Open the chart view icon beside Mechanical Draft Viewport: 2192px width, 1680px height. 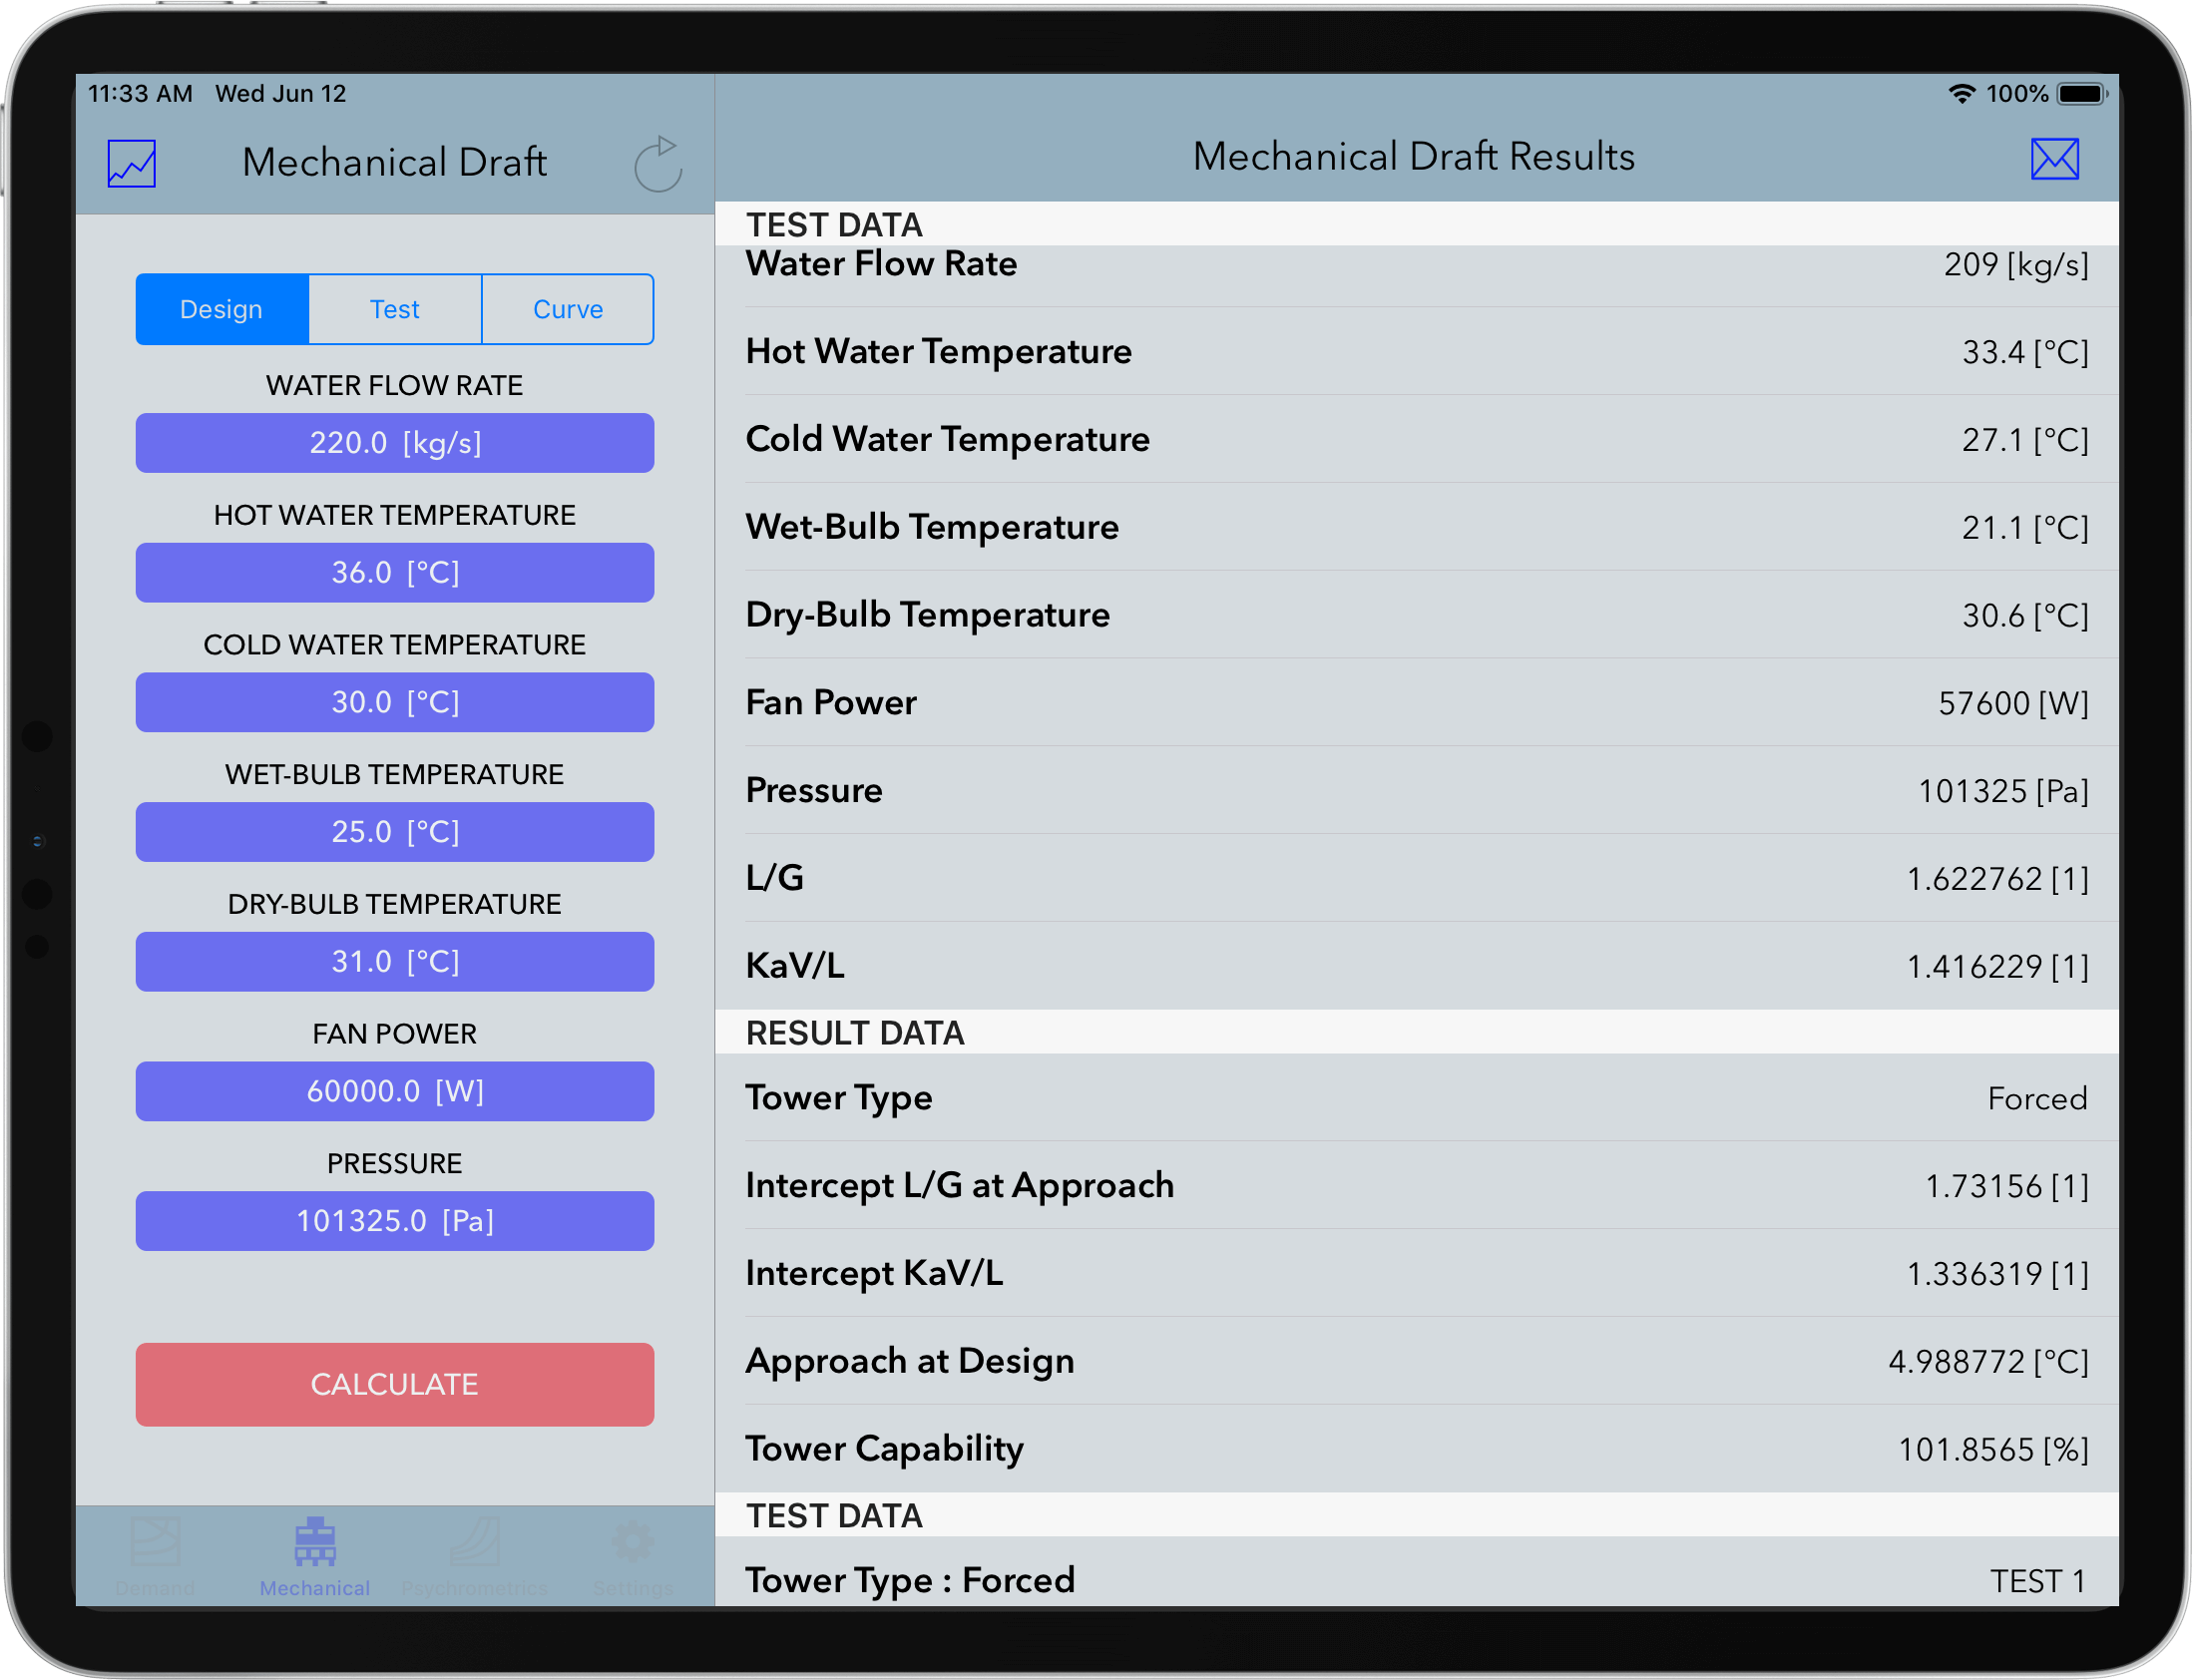pyautogui.click(x=130, y=161)
